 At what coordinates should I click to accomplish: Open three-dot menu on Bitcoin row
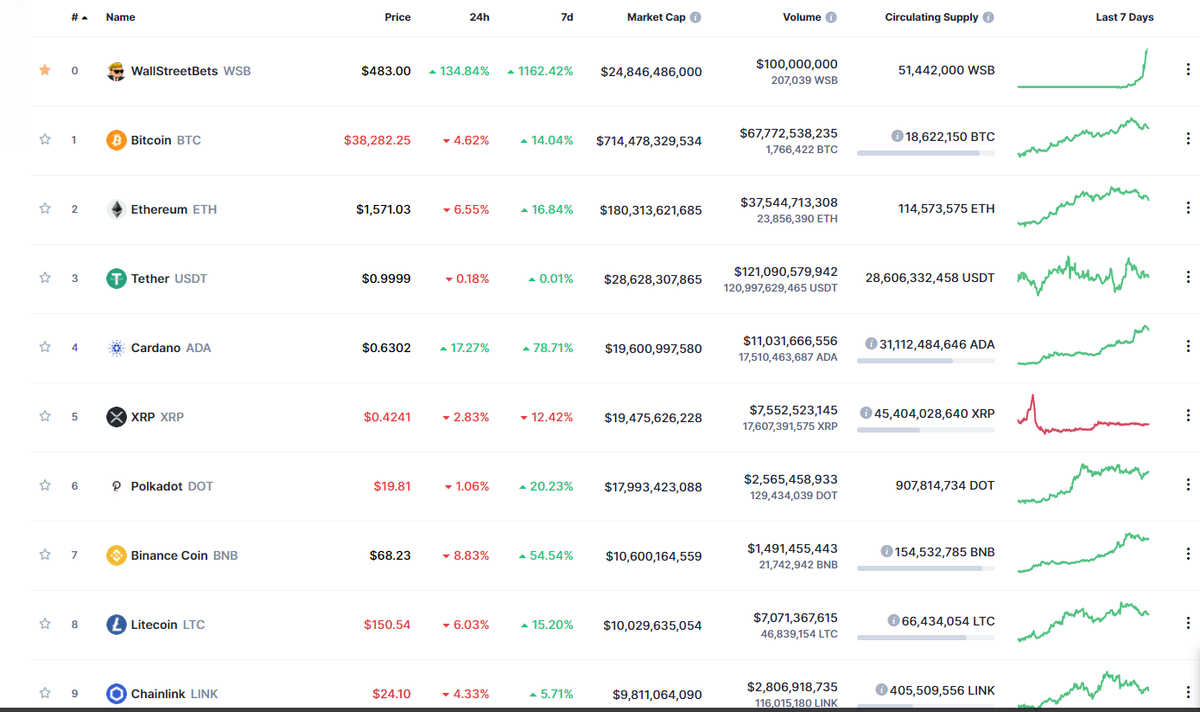(x=1188, y=139)
